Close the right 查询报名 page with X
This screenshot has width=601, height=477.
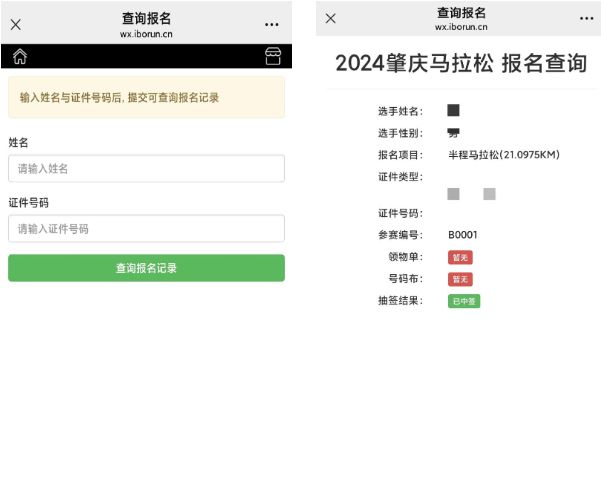[330, 18]
